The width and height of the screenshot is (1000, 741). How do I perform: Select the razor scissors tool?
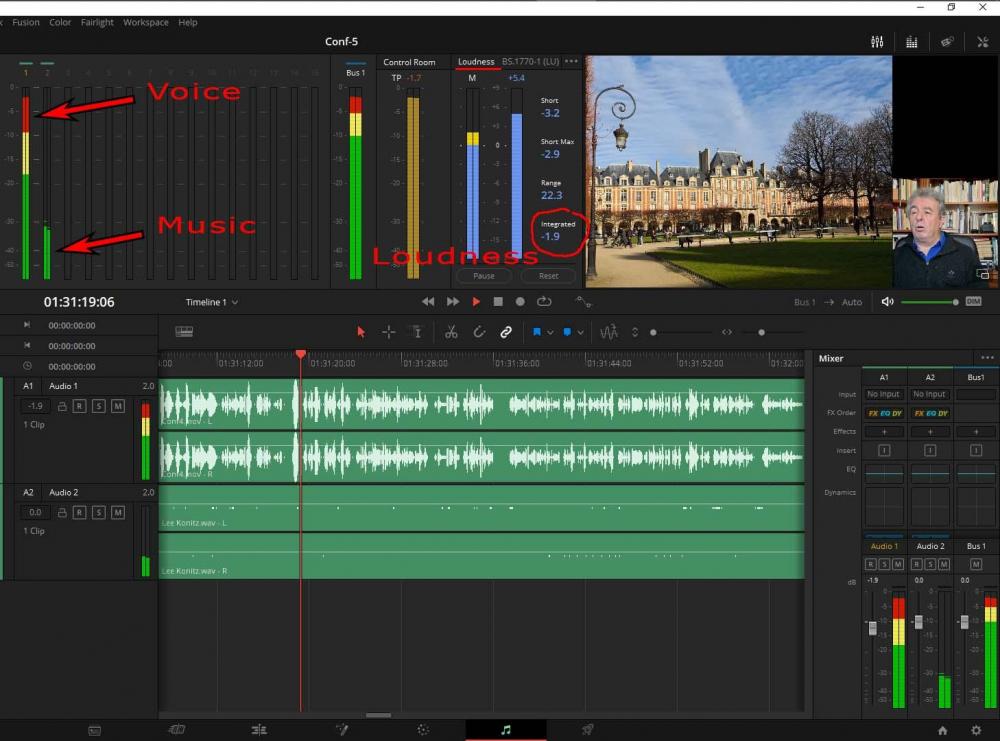(x=451, y=332)
